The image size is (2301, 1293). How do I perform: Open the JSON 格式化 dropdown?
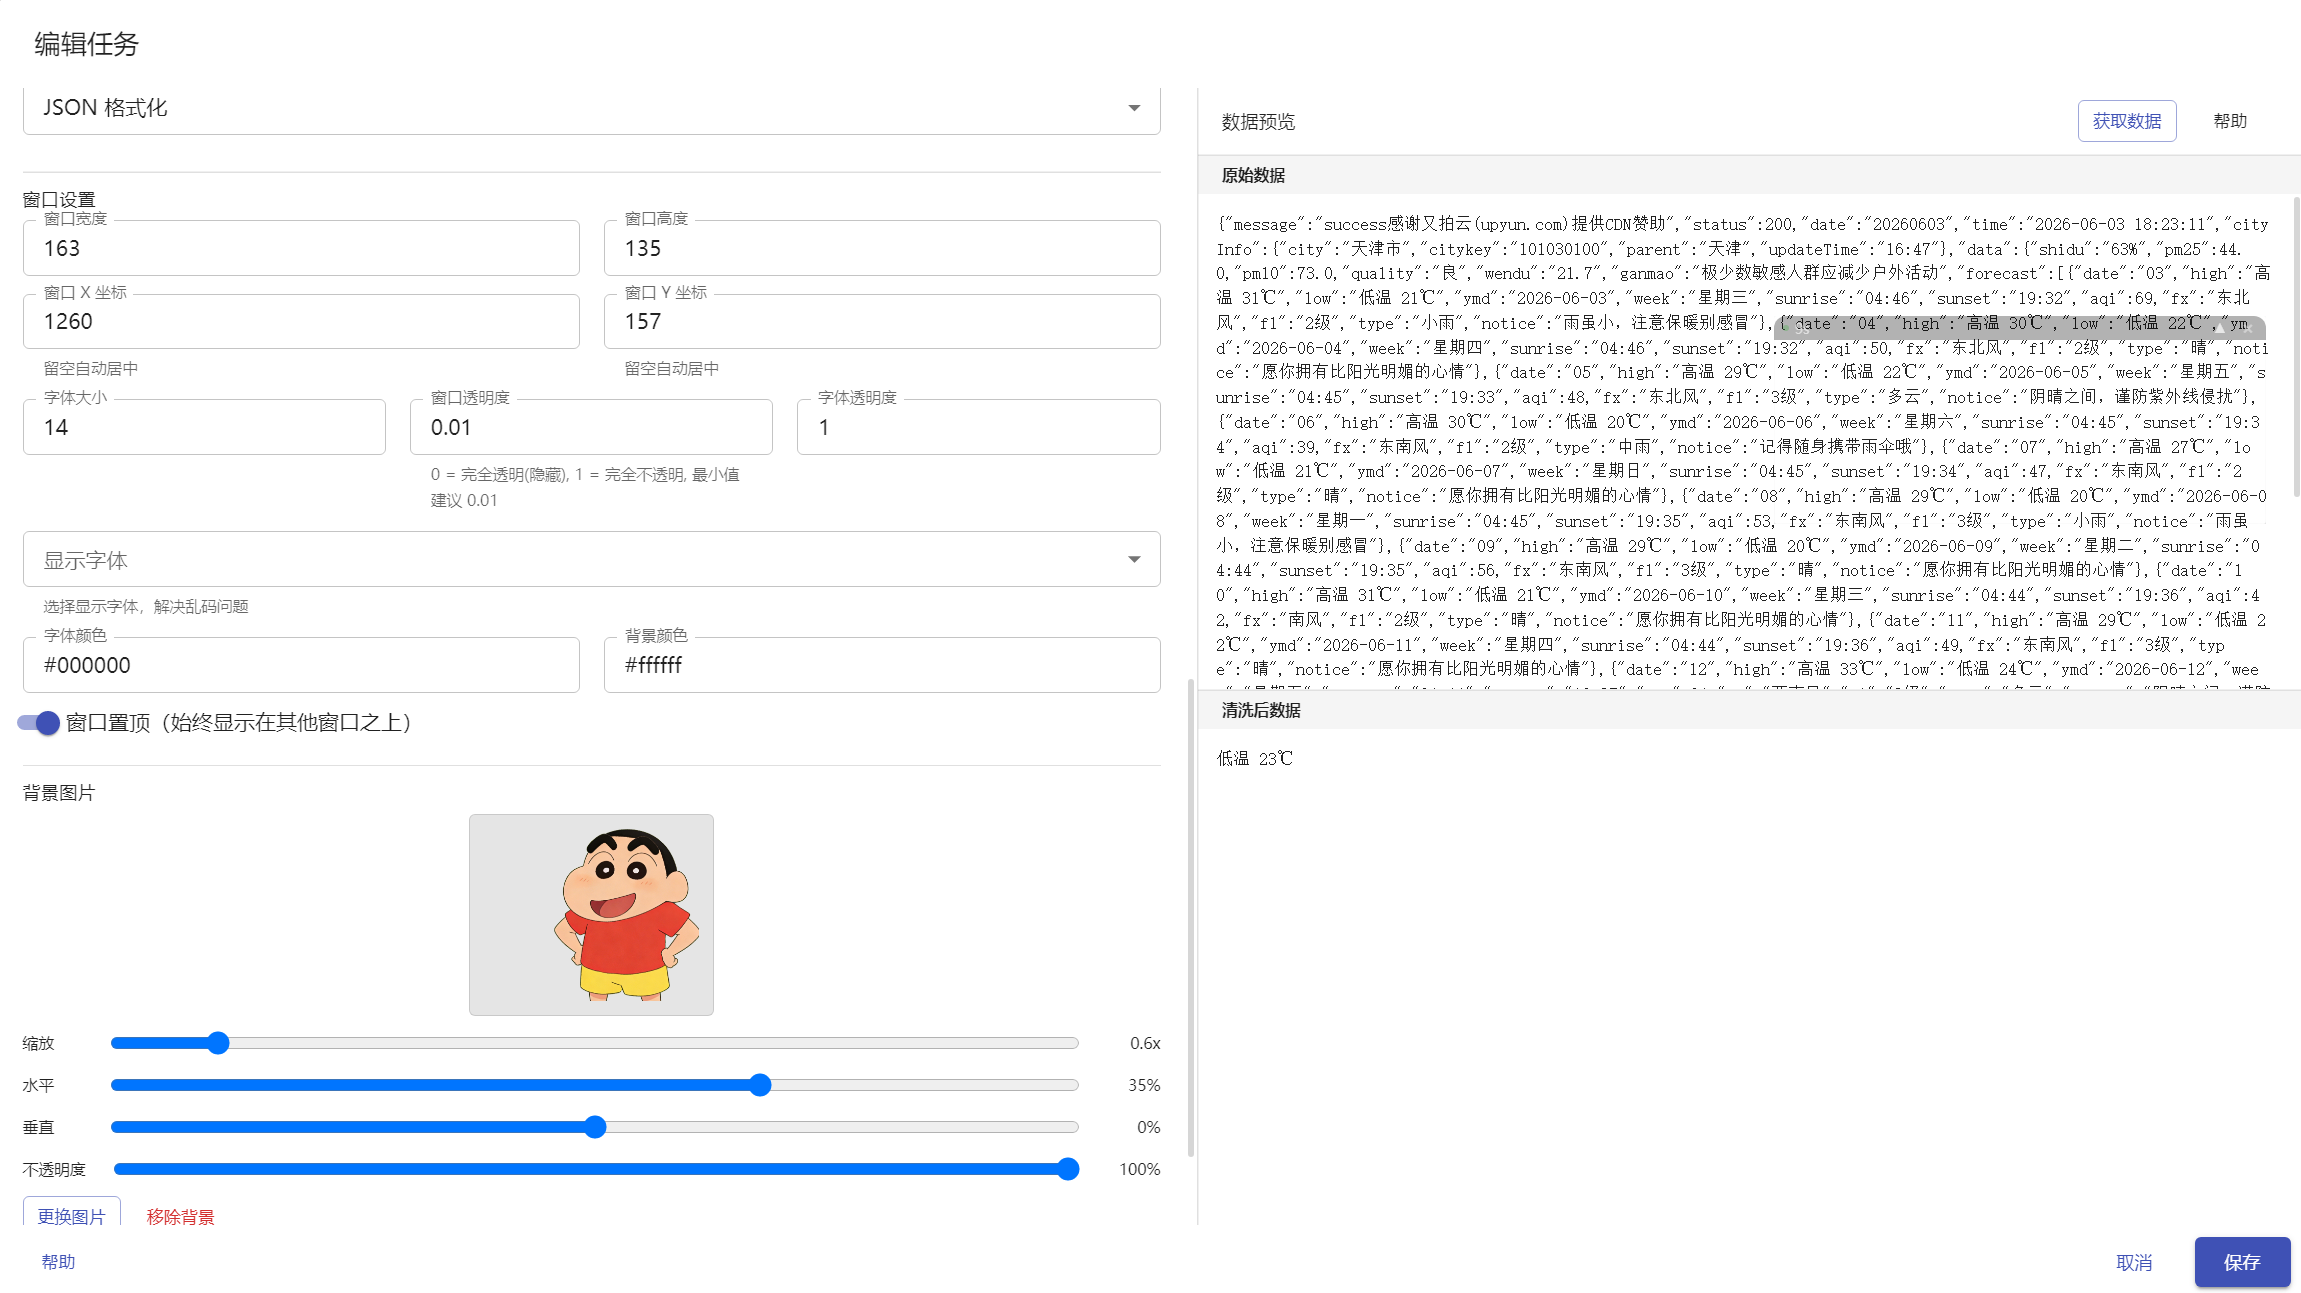(591, 108)
